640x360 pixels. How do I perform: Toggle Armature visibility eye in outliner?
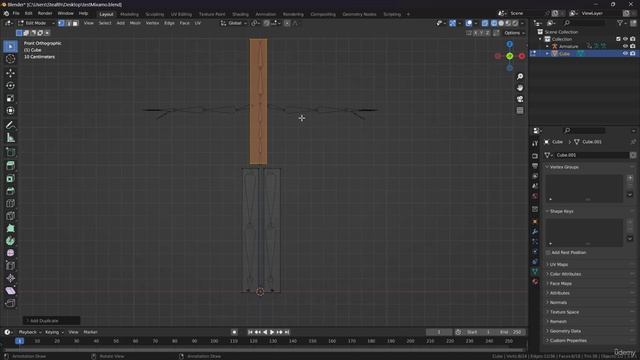click(625, 46)
